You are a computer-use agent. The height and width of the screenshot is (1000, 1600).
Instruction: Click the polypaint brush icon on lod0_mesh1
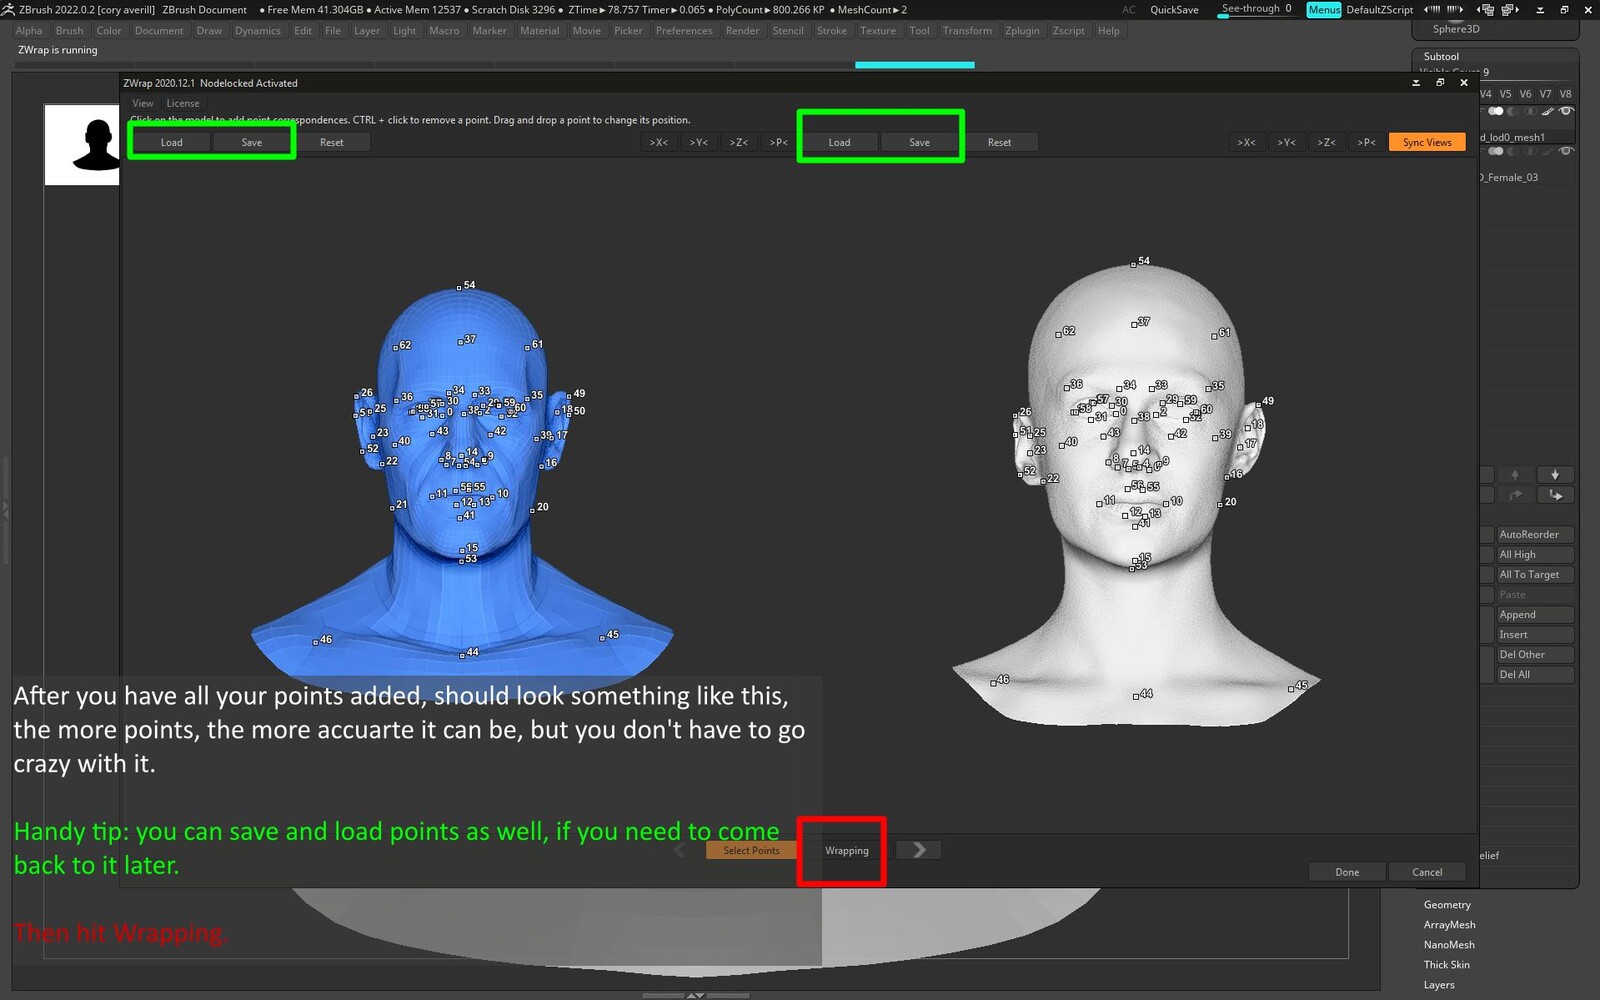click(1547, 111)
